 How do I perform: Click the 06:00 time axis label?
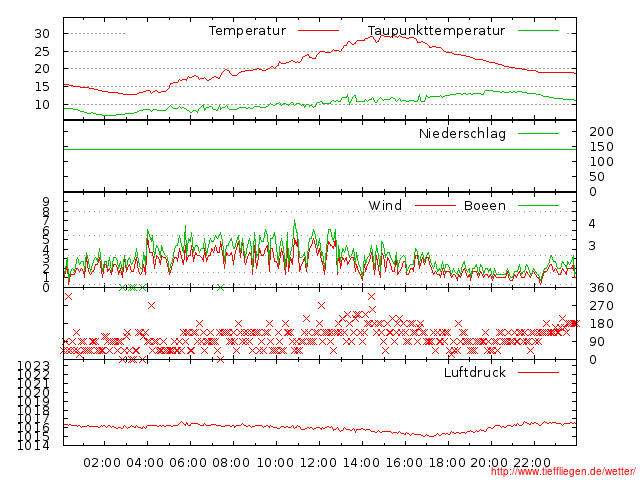click(188, 463)
